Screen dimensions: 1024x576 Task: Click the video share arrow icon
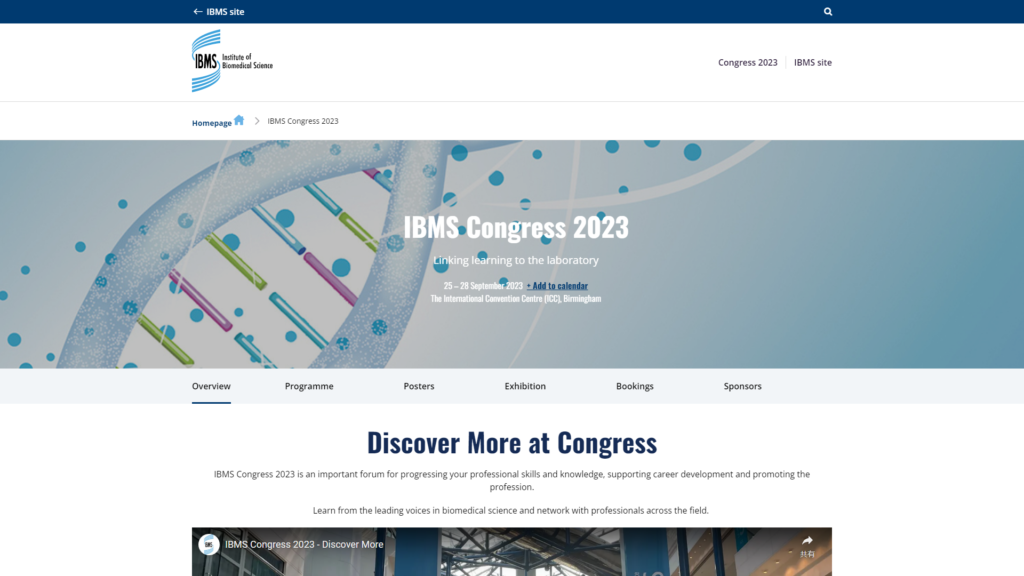pyautogui.click(x=807, y=541)
